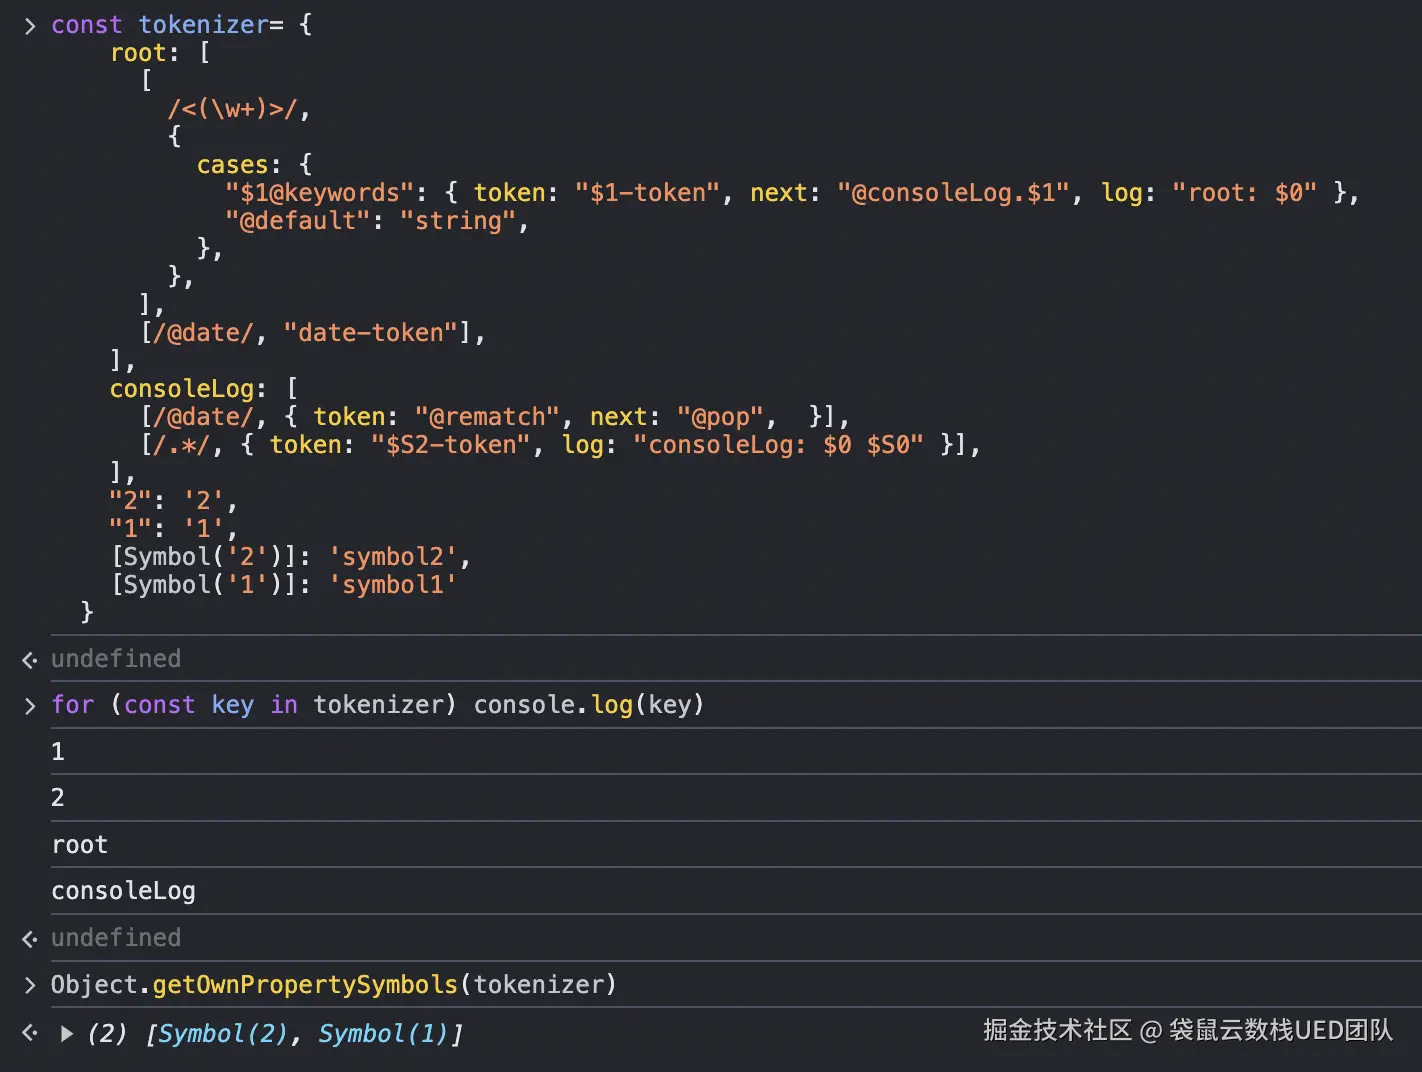The width and height of the screenshot is (1422, 1072).
Task: Click the regex '/<(\w+)>/' in the code
Action: tap(232, 108)
